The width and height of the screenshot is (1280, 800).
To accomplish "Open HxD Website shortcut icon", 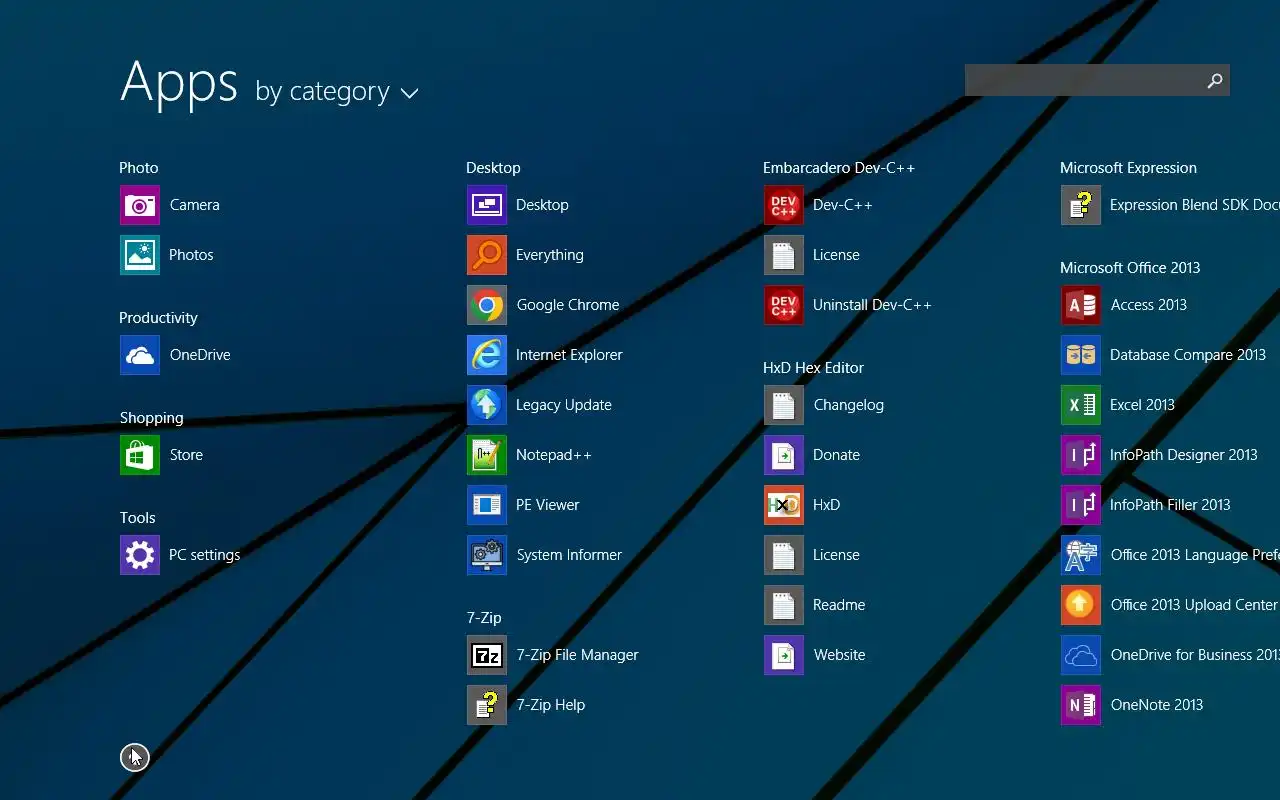I will click(784, 655).
